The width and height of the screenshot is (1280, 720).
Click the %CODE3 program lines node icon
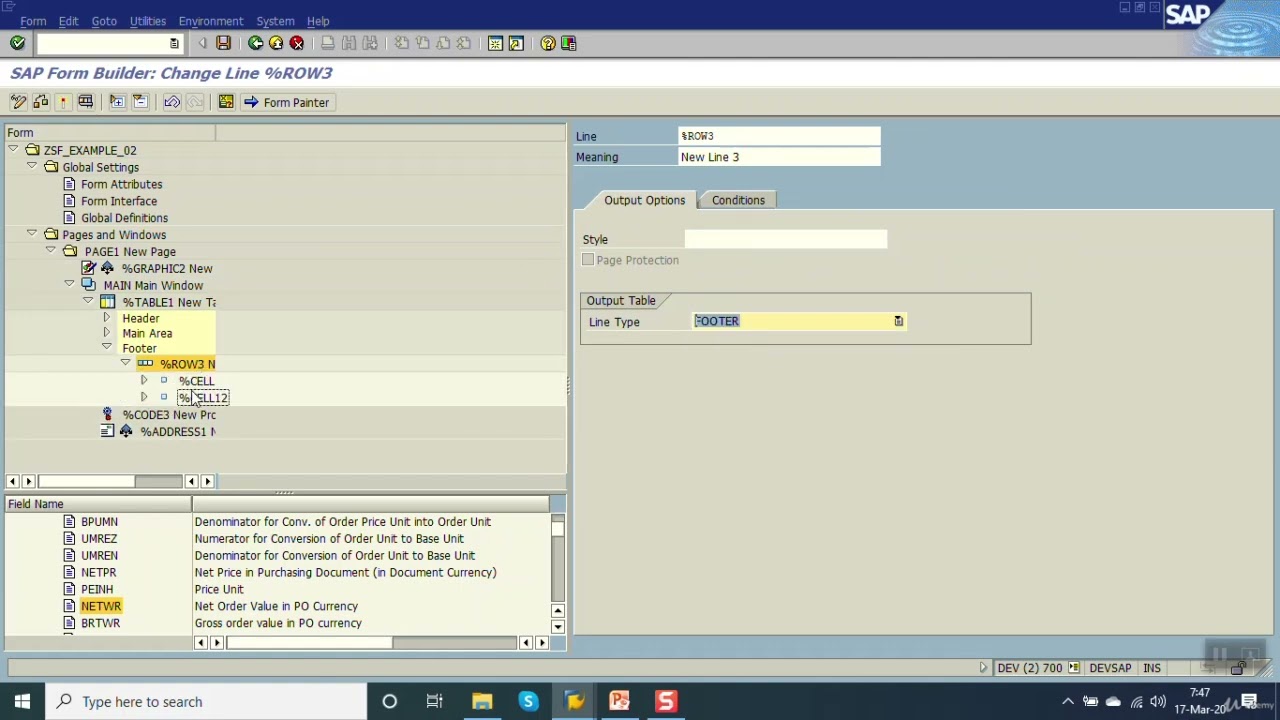[107, 414]
